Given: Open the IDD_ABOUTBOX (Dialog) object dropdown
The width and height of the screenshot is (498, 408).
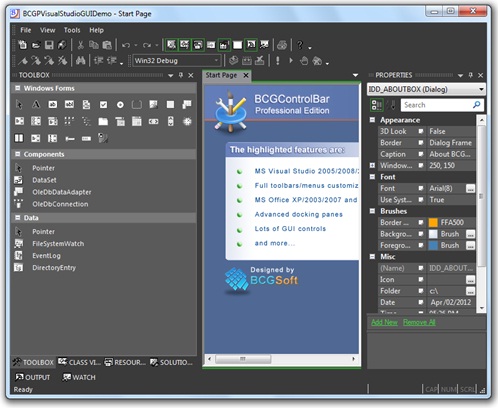Looking at the screenshot, I should (481, 89).
